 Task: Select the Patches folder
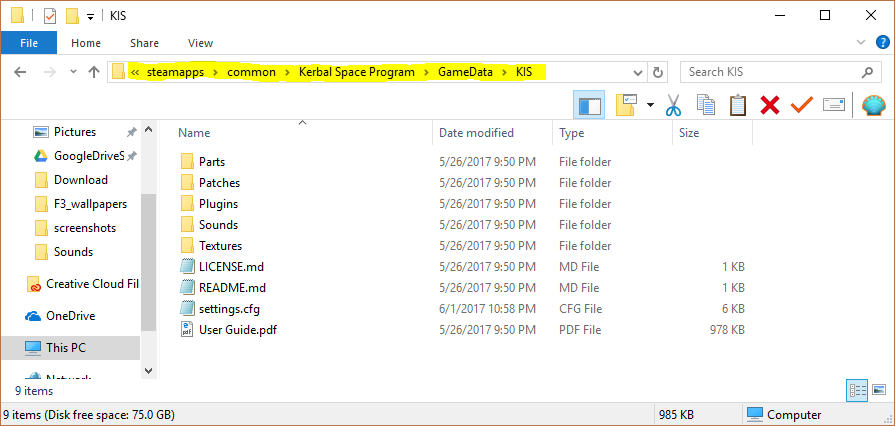(219, 183)
